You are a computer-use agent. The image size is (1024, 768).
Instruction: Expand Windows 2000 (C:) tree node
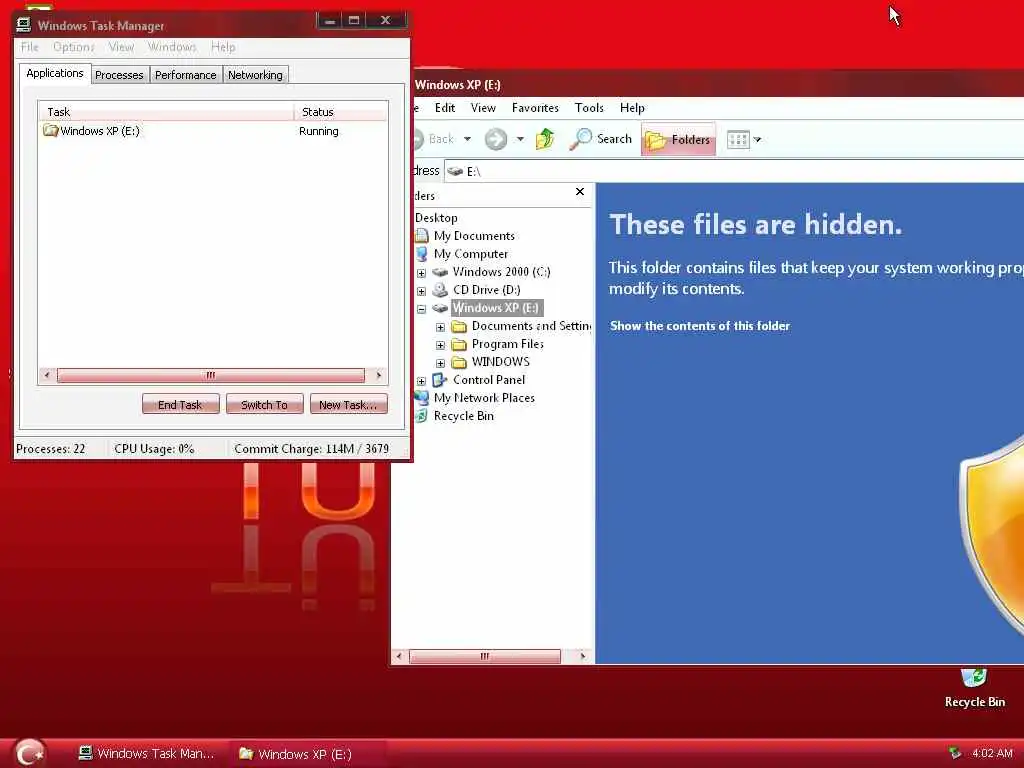[421, 273]
